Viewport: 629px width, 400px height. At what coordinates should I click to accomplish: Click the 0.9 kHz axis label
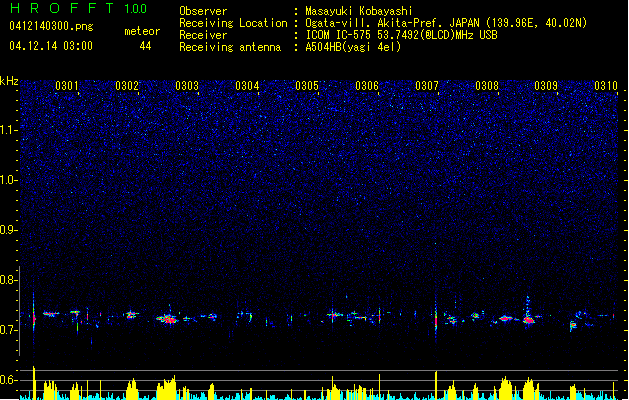click(9, 230)
